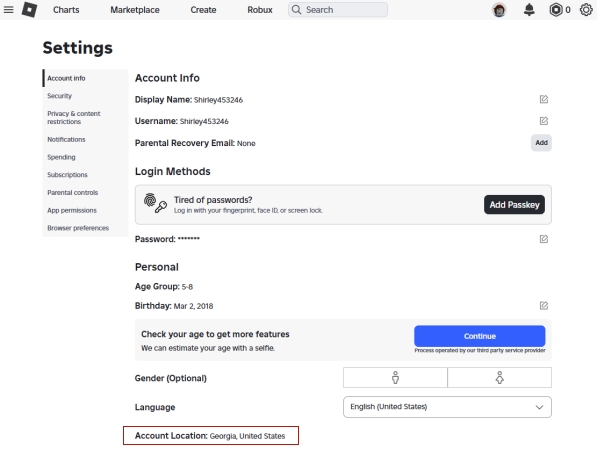Click the 'Mar 2, 2018' birthday value
This screenshot has width=597, height=450.
coord(193,306)
